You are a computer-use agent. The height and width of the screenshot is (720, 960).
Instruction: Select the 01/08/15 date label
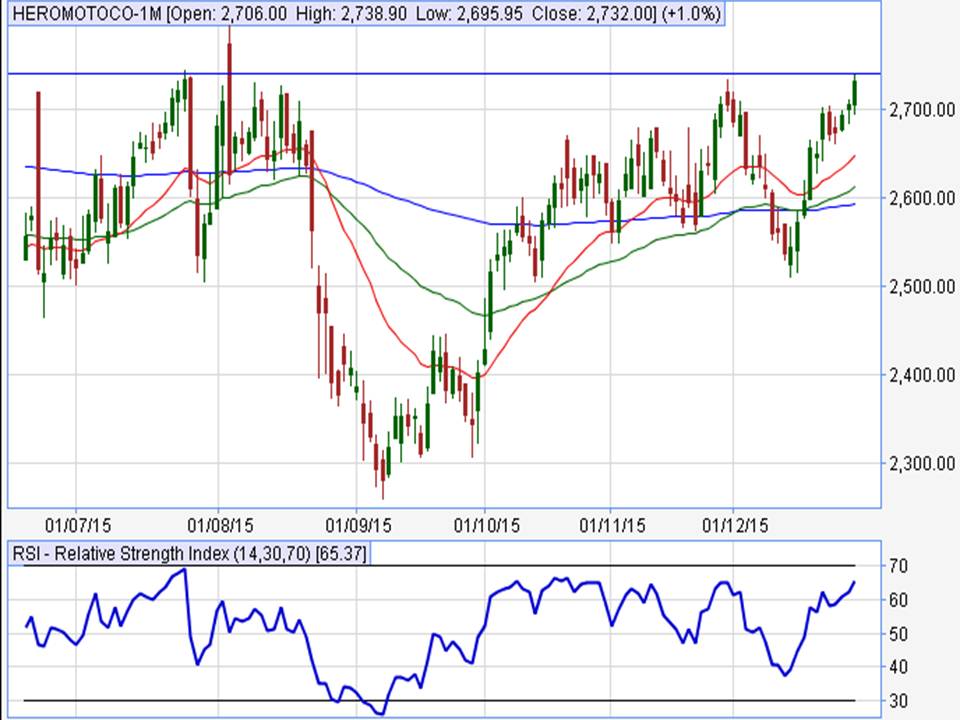pos(220,525)
